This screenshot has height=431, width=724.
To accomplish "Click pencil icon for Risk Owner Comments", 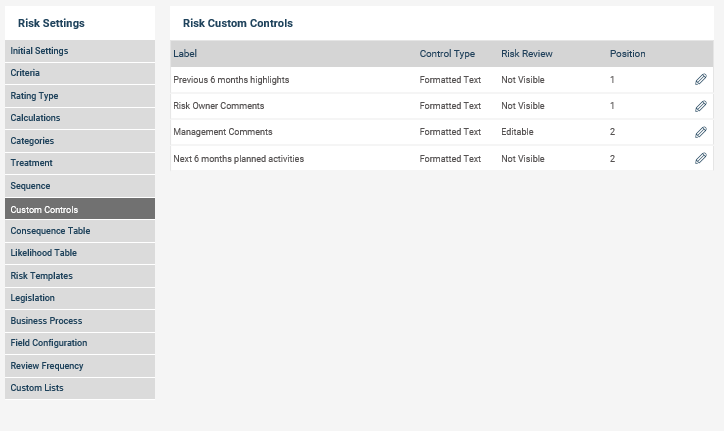I will [700, 106].
